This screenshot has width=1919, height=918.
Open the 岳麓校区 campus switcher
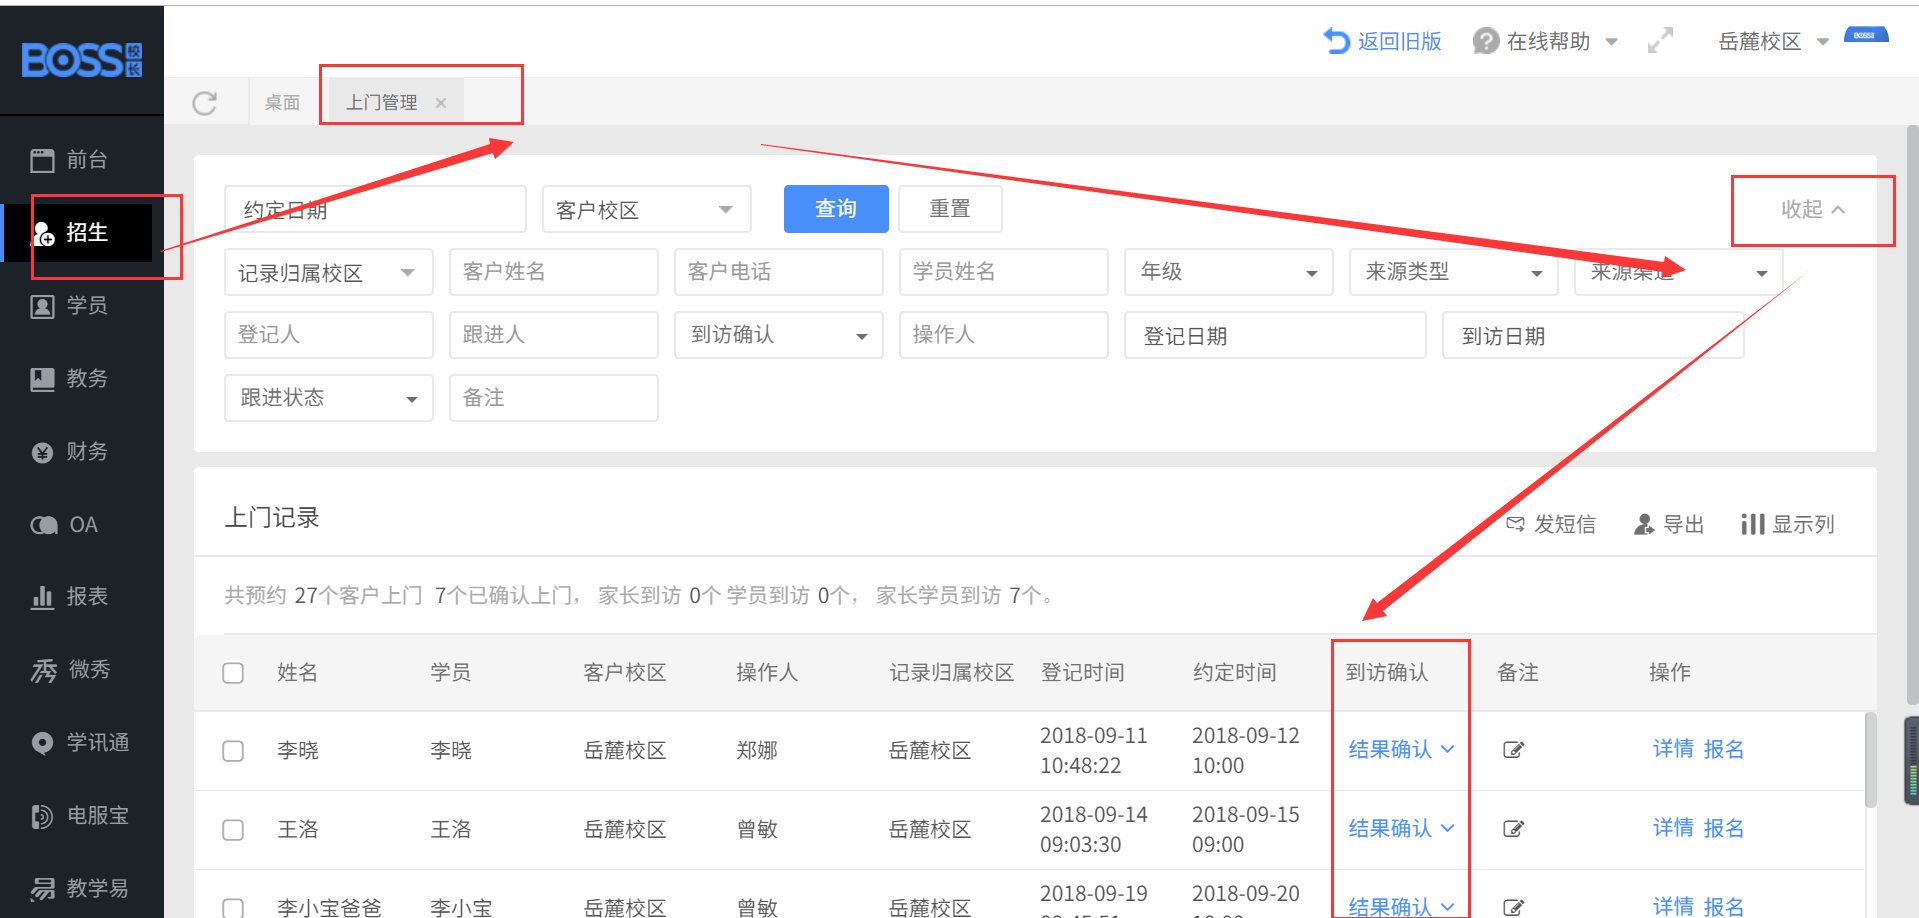(x=1773, y=41)
